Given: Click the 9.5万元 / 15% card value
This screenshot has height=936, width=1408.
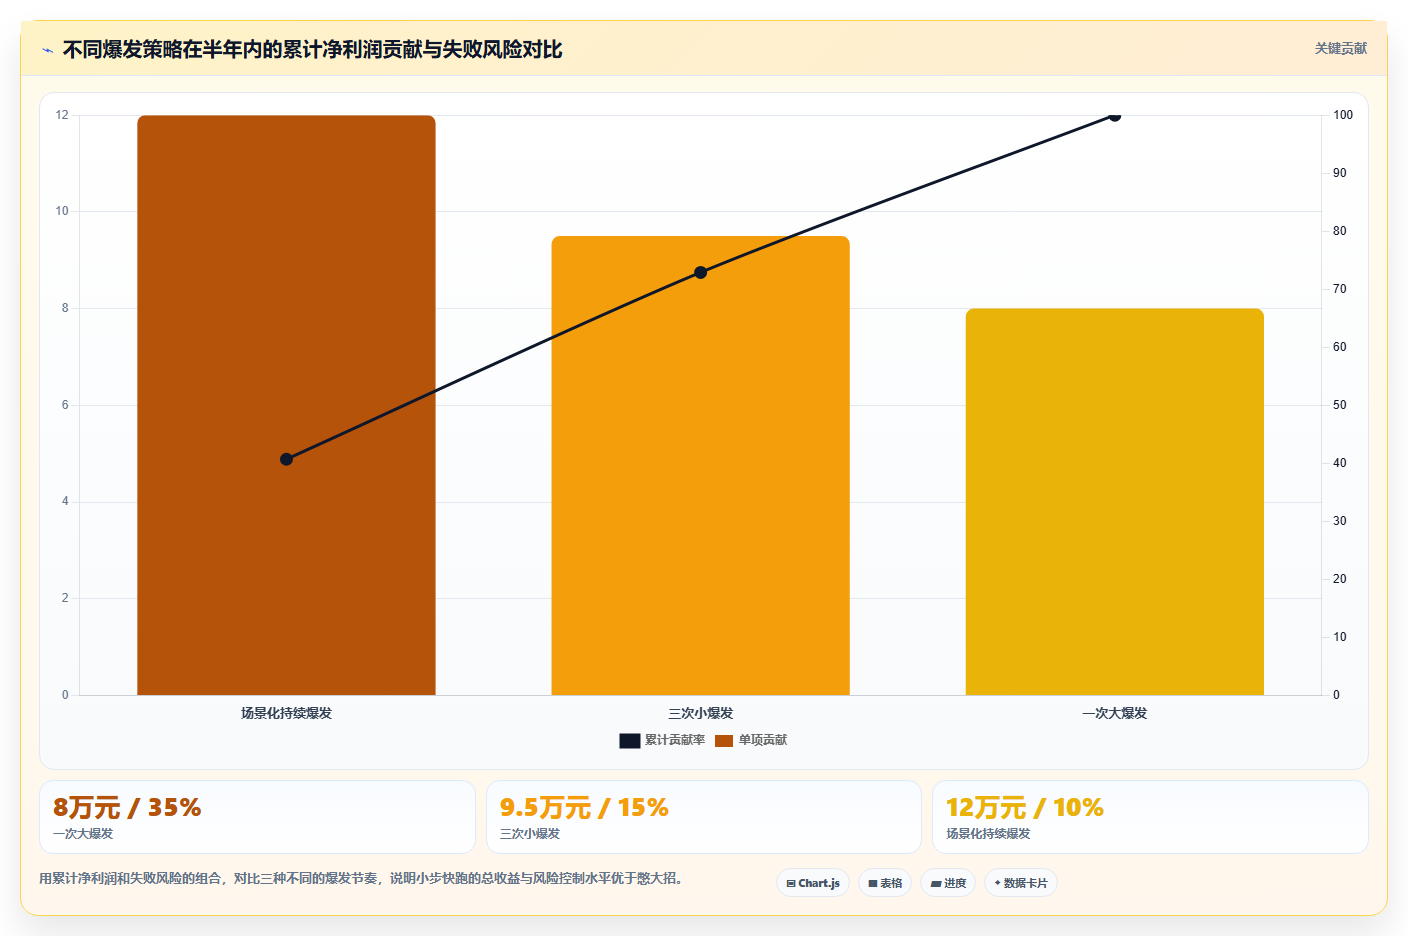Looking at the screenshot, I should 584,807.
